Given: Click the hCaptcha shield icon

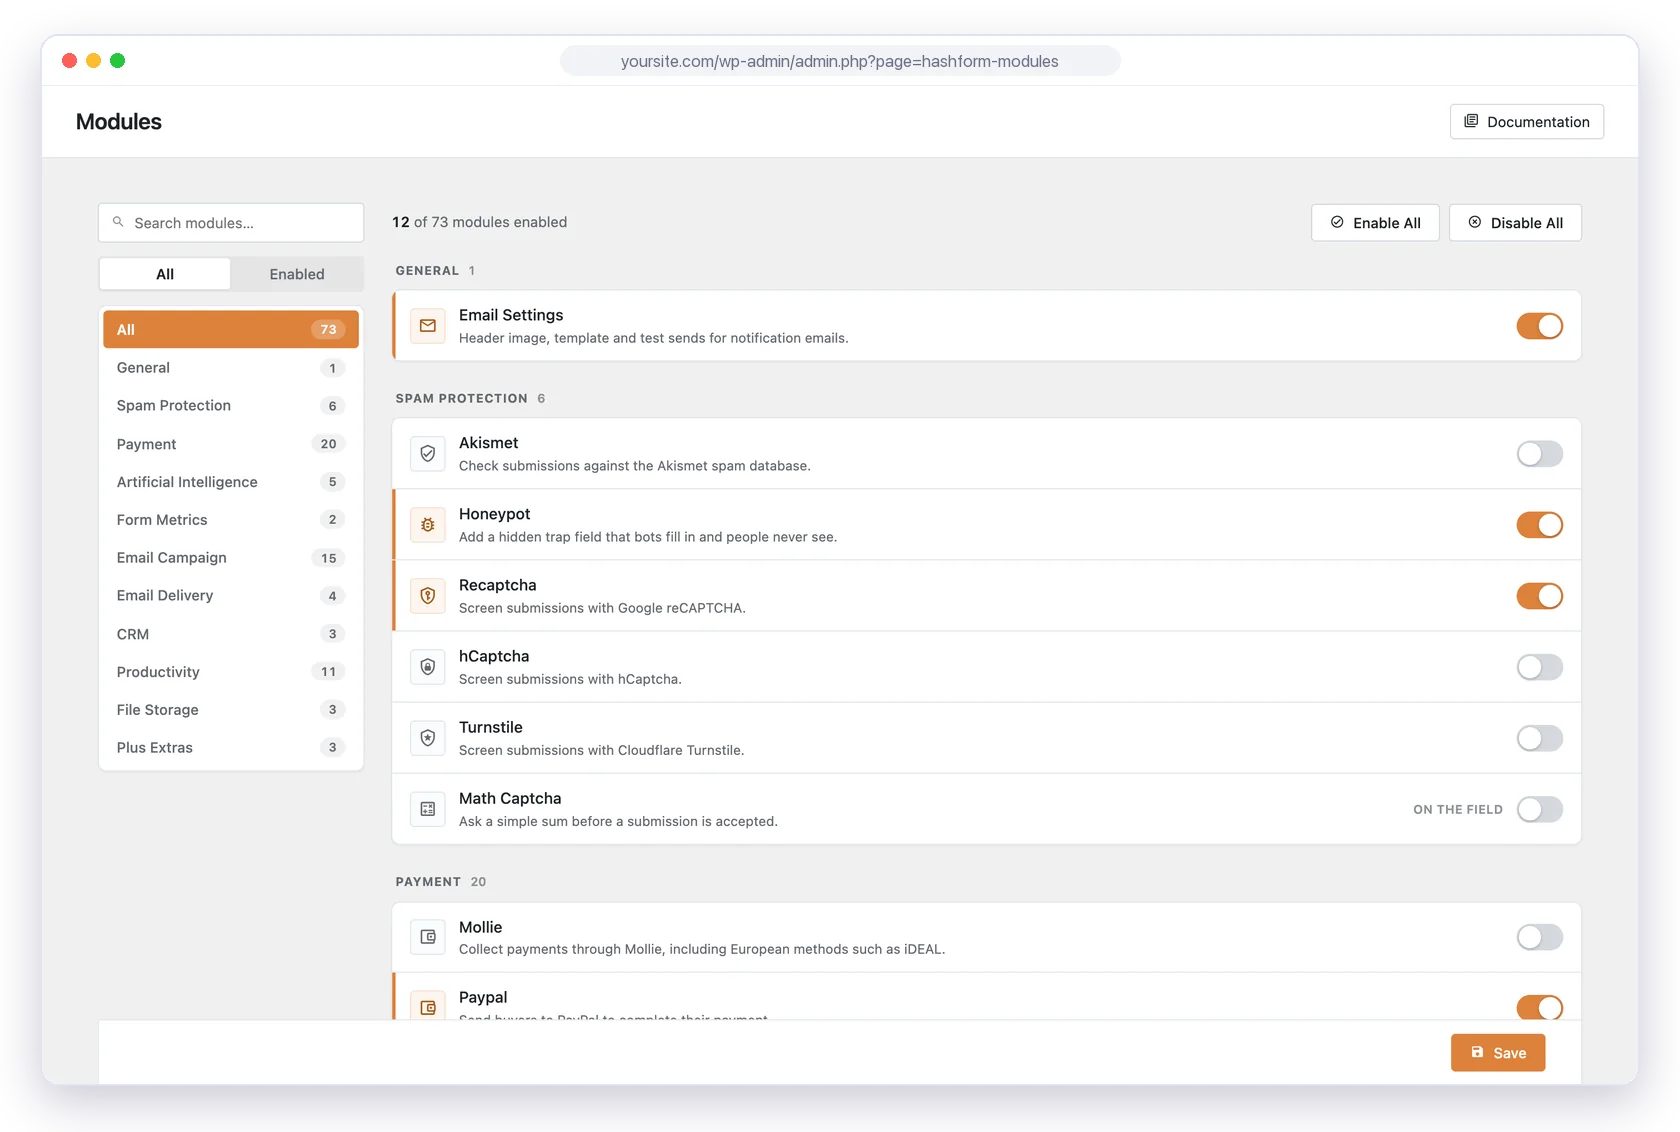Looking at the screenshot, I should [428, 667].
